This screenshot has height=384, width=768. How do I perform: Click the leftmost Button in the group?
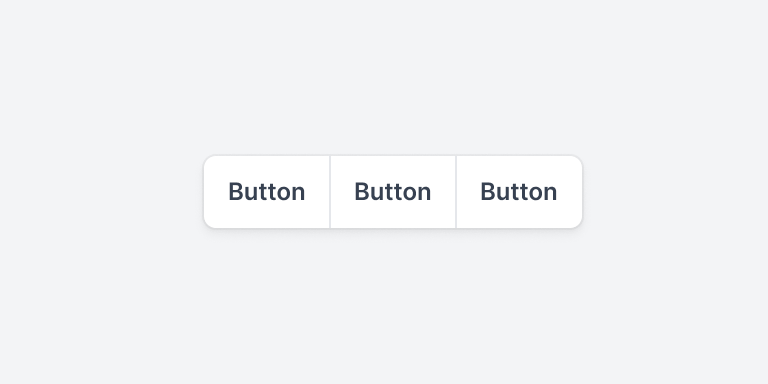[267, 192]
